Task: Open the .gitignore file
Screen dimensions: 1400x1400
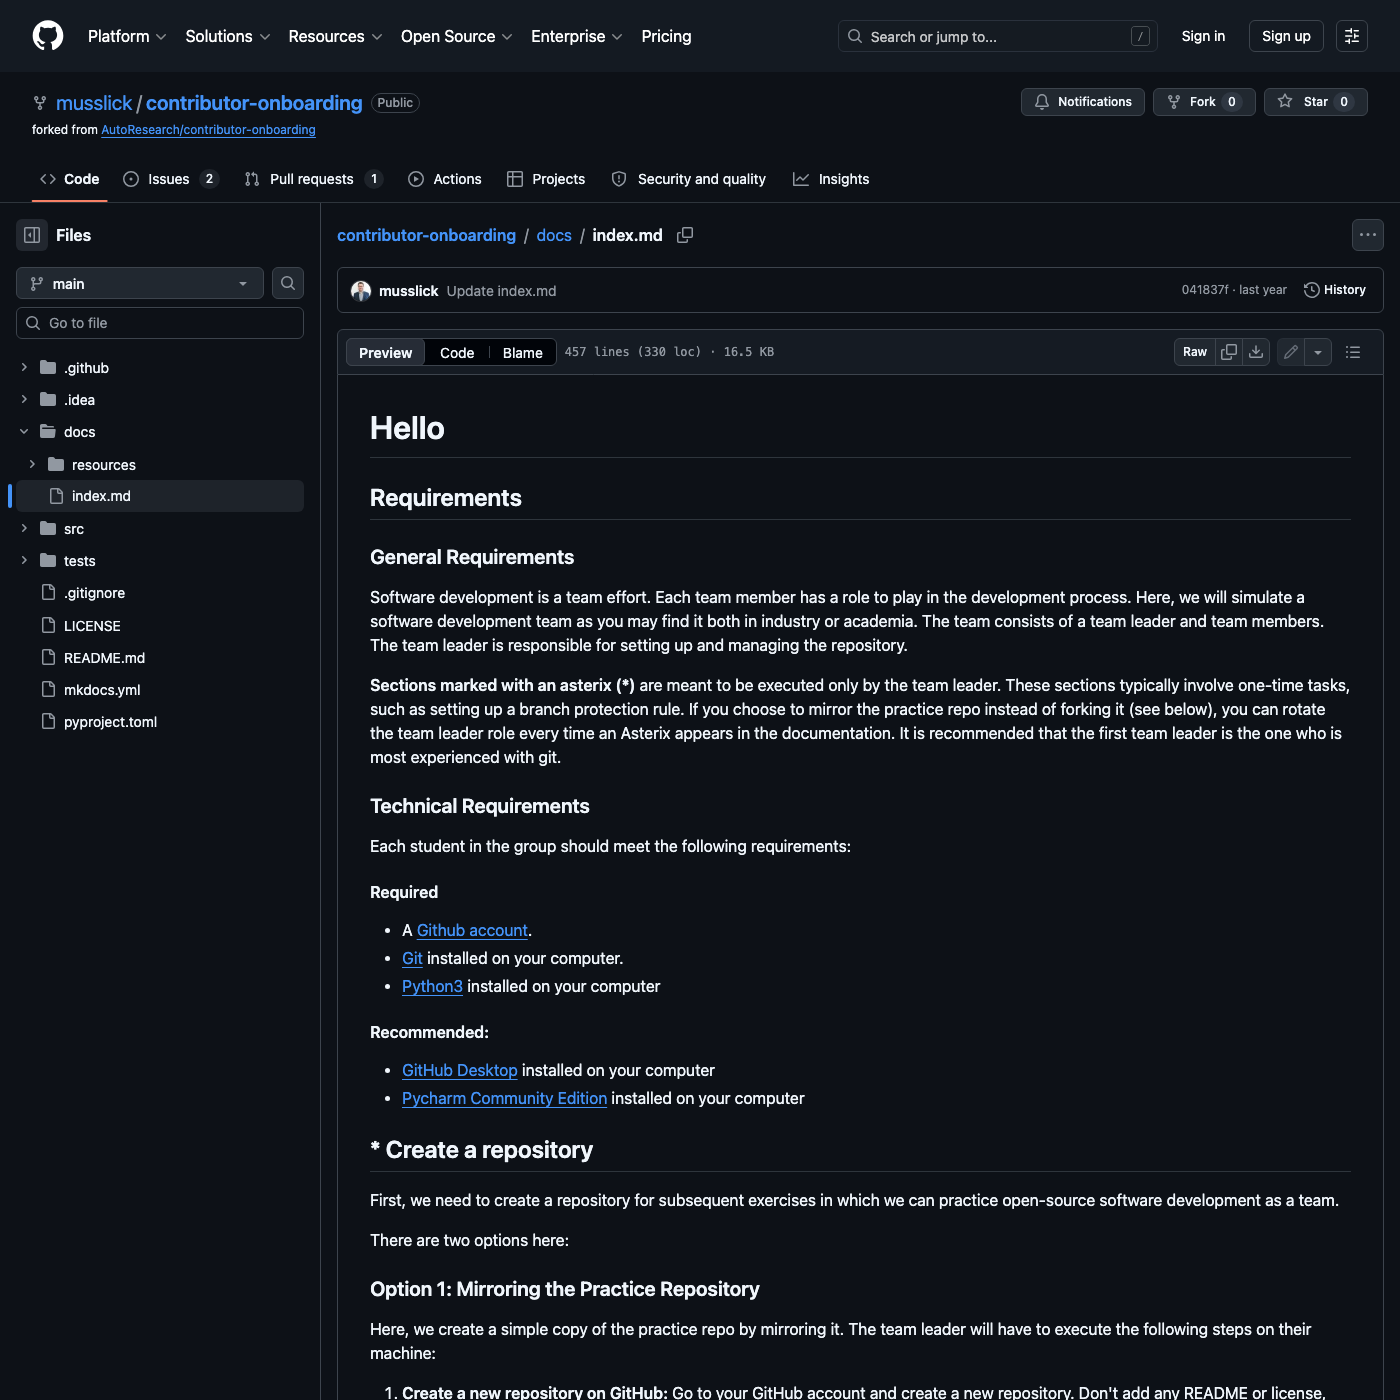Action: [94, 593]
